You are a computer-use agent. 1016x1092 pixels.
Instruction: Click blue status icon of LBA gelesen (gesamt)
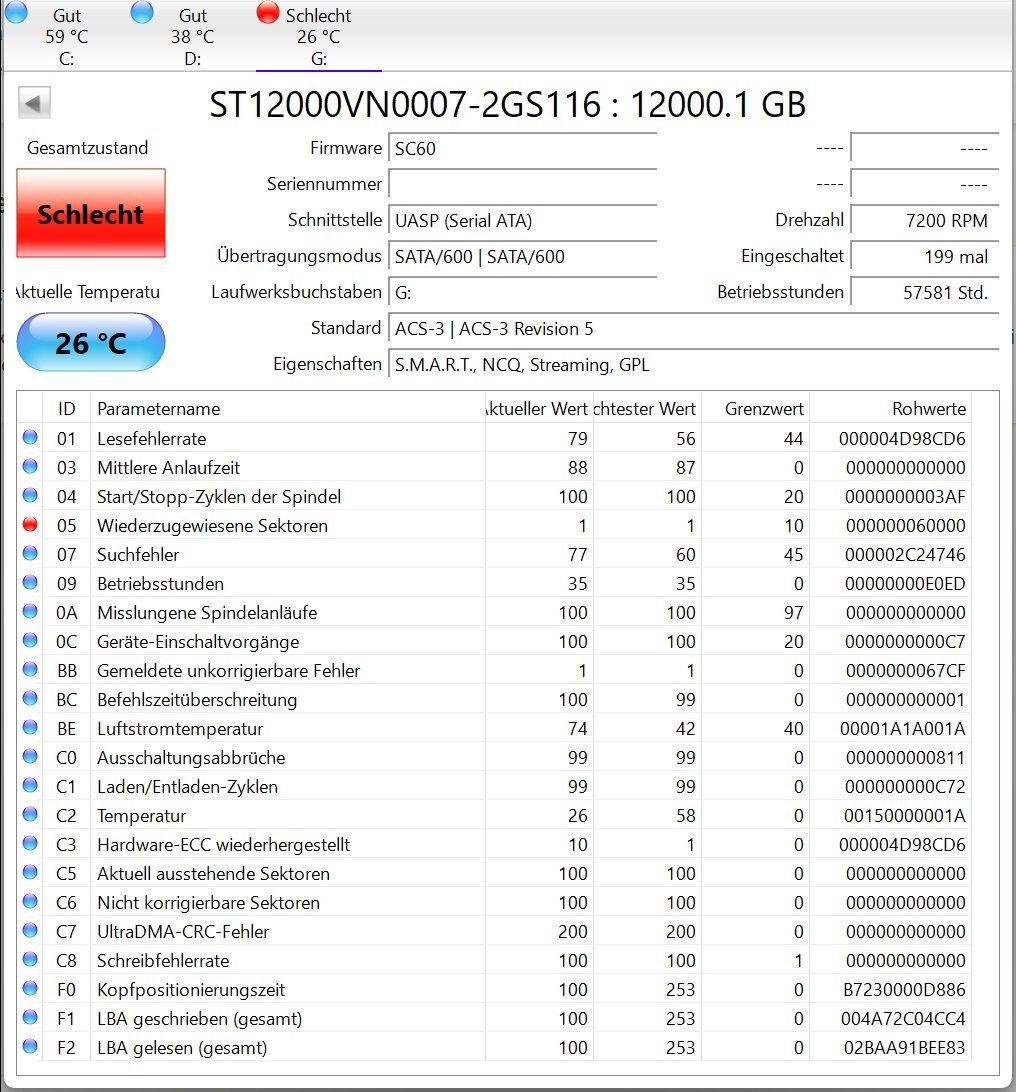(x=30, y=1047)
